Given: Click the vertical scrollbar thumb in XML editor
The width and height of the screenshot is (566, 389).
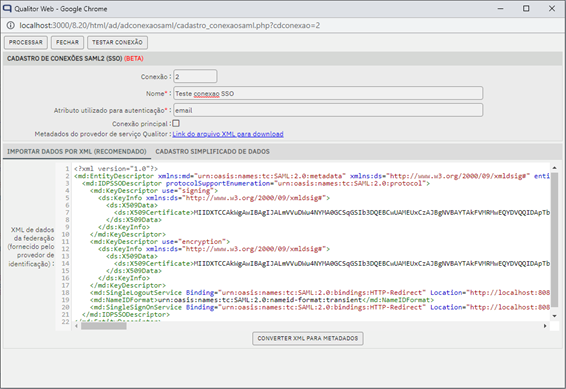Looking at the screenshot, I should 554,240.
